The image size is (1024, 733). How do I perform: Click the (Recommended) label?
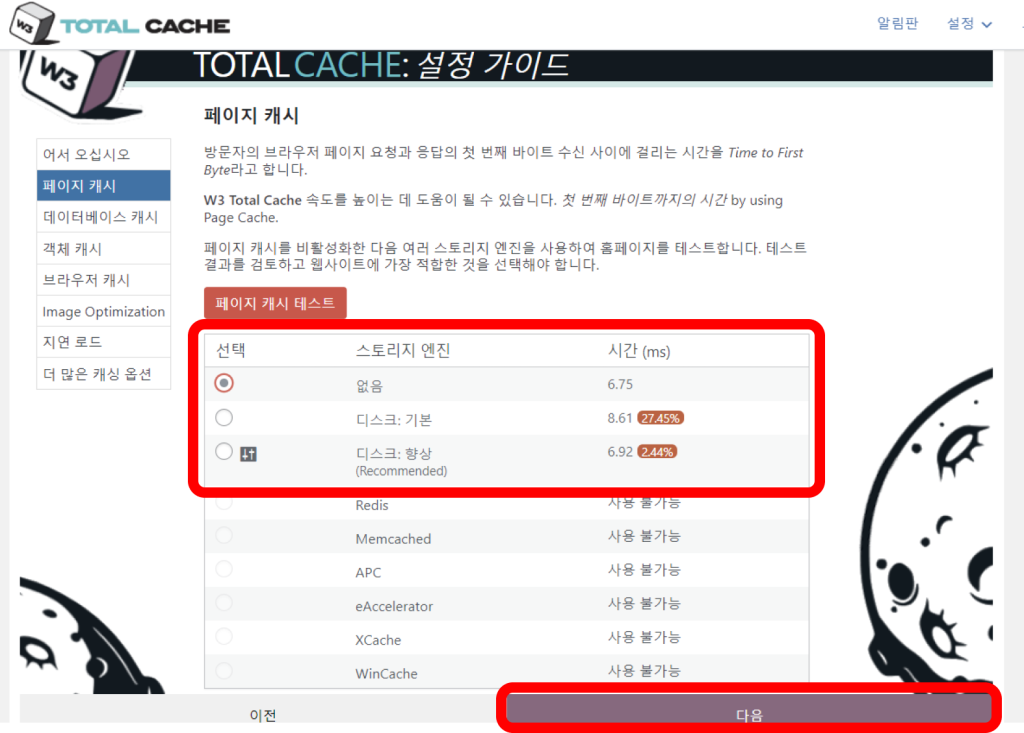401,471
